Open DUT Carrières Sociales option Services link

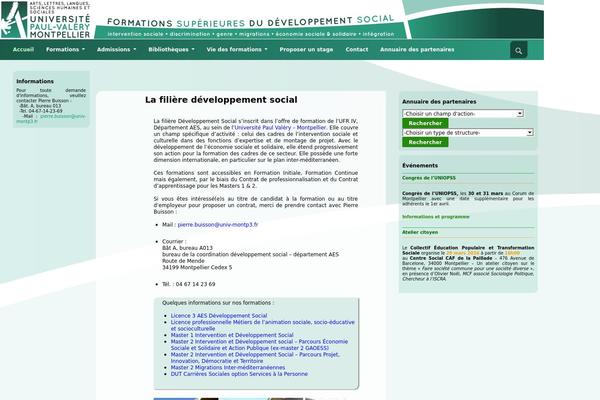[239, 374]
